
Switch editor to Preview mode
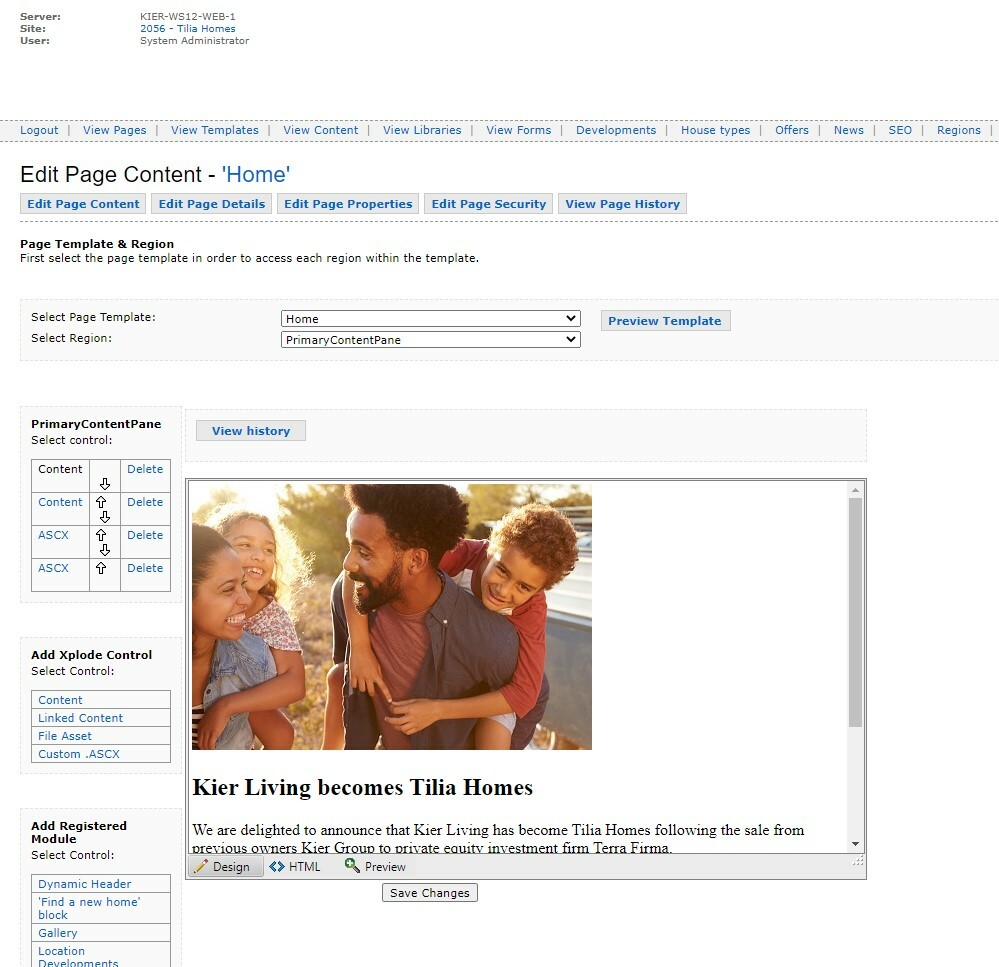pos(375,867)
